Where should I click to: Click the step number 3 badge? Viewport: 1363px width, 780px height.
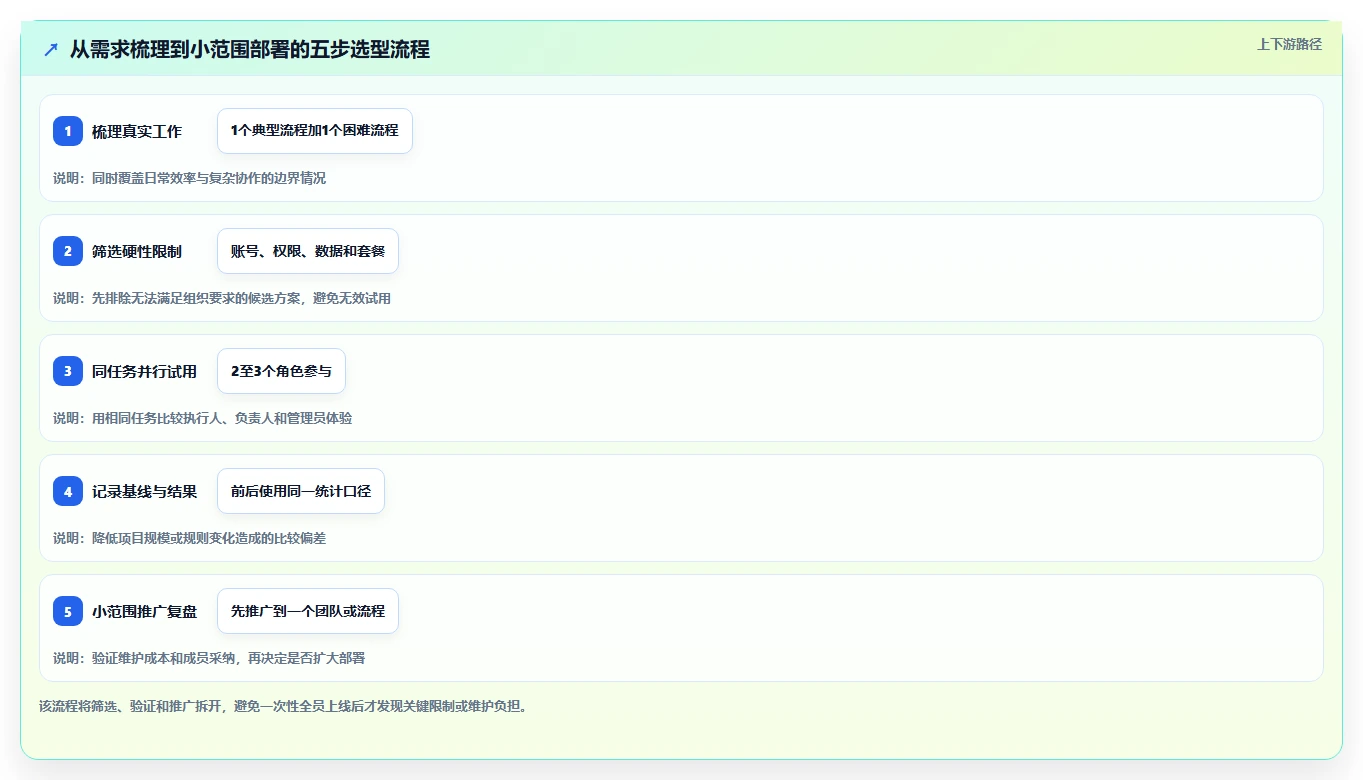pyautogui.click(x=68, y=371)
